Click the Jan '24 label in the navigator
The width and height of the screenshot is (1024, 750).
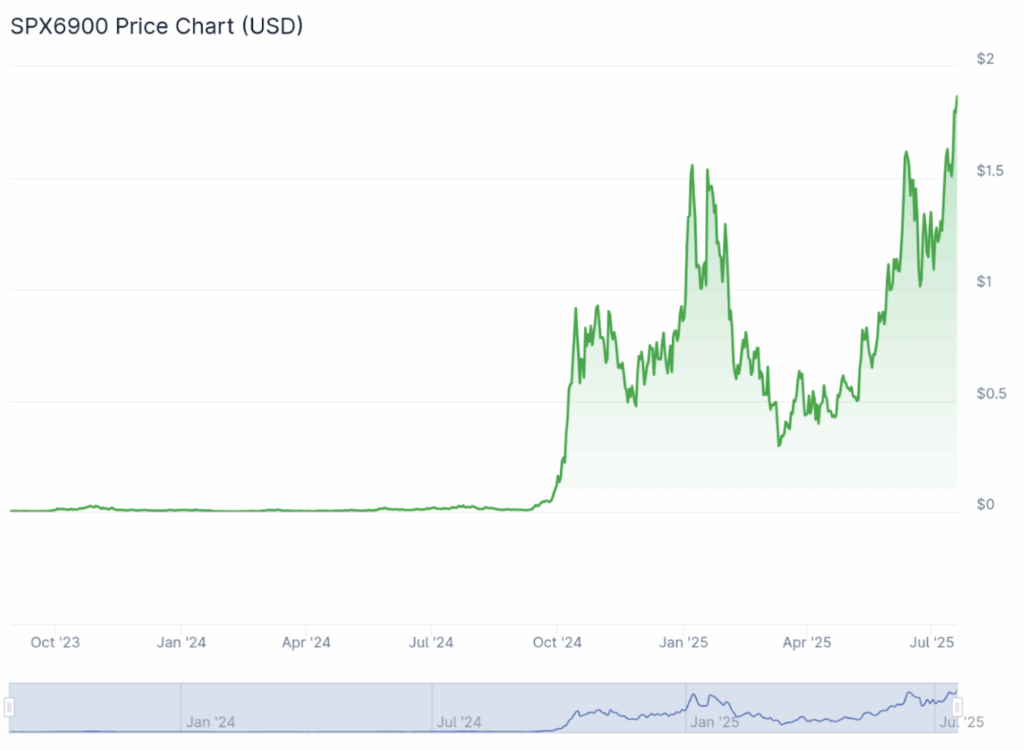pos(211,721)
